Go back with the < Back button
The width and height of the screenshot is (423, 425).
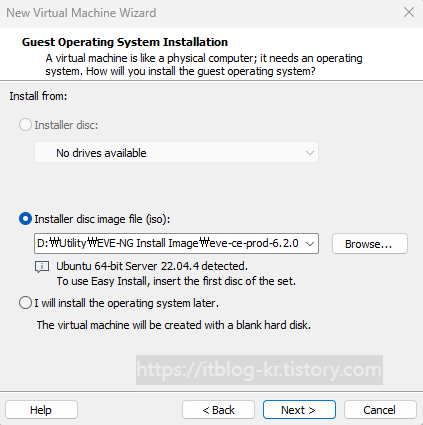(x=218, y=410)
